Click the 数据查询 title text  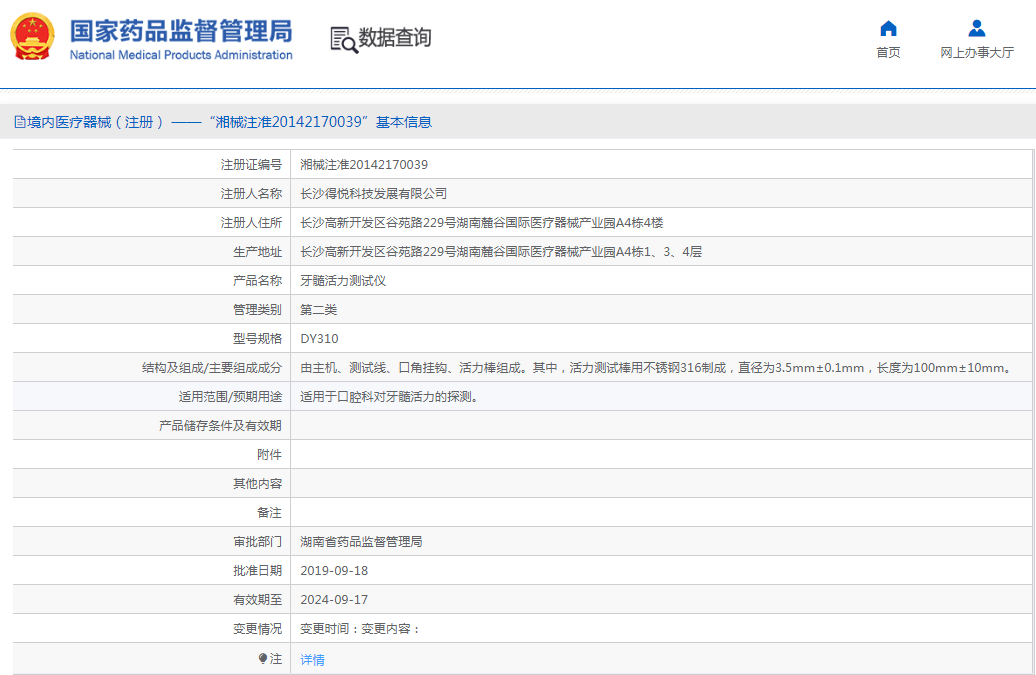(x=395, y=38)
